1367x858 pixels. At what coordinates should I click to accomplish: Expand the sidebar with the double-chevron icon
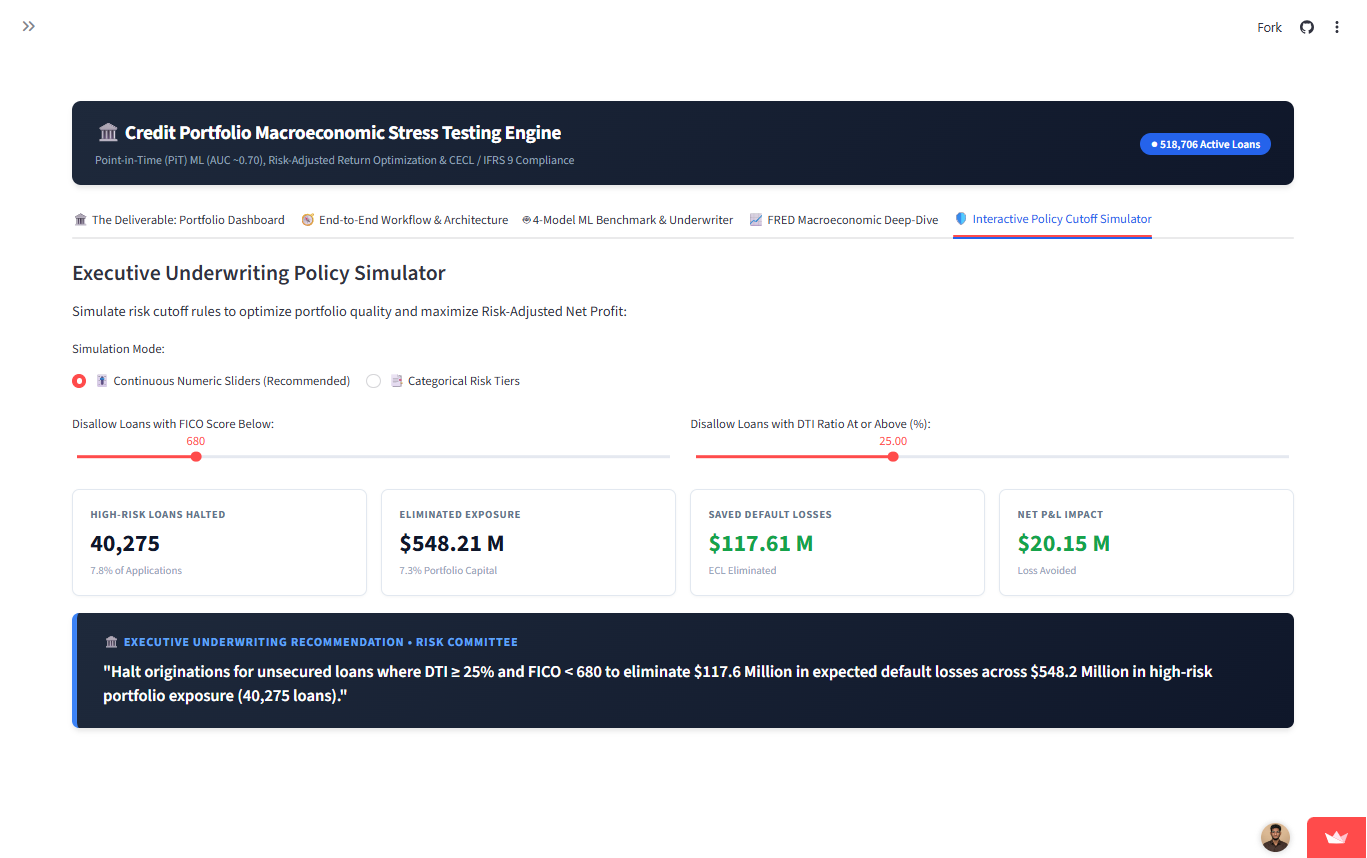coord(29,26)
